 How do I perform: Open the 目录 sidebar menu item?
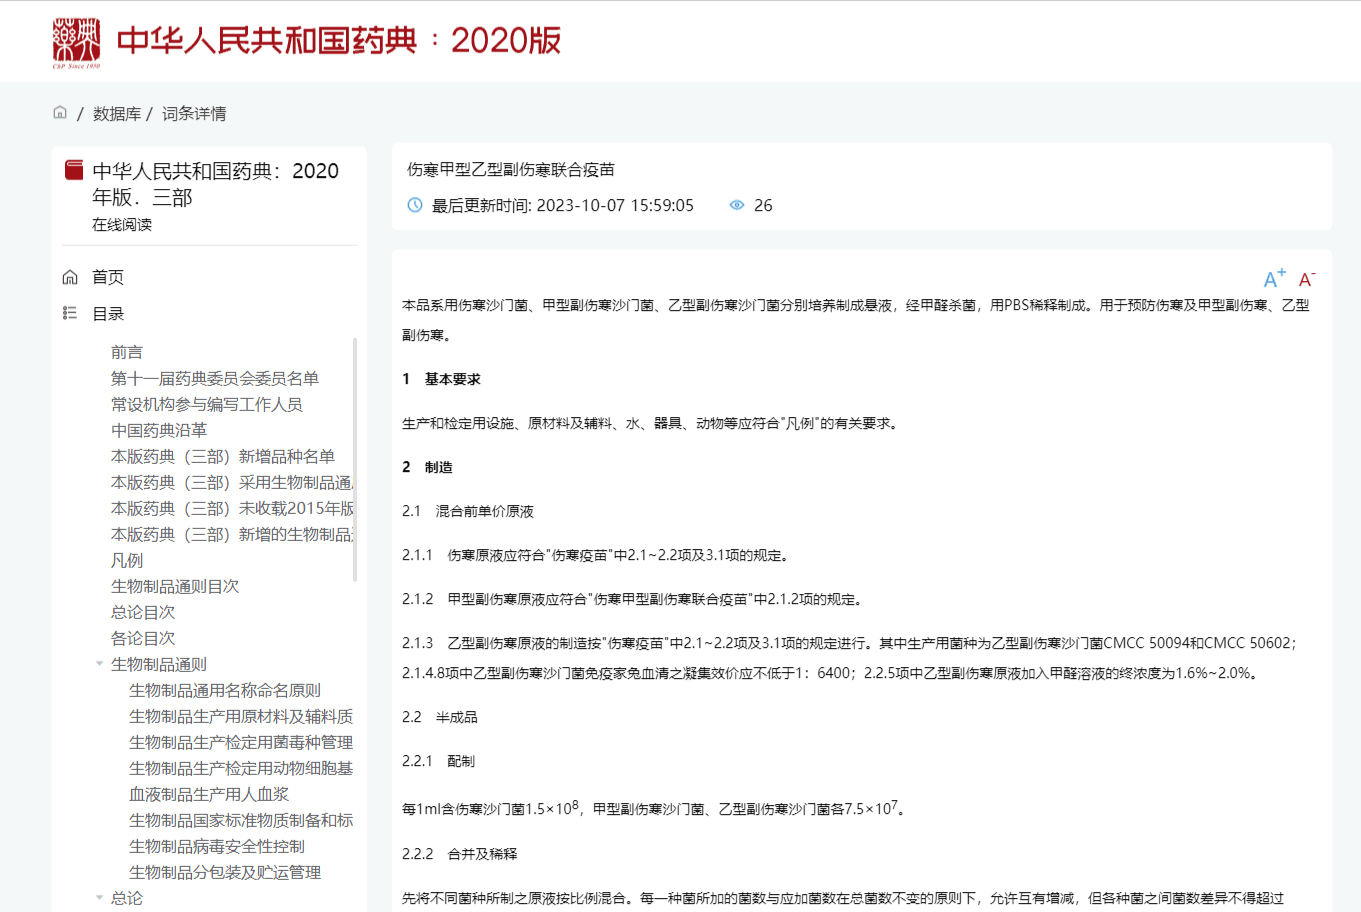[108, 314]
